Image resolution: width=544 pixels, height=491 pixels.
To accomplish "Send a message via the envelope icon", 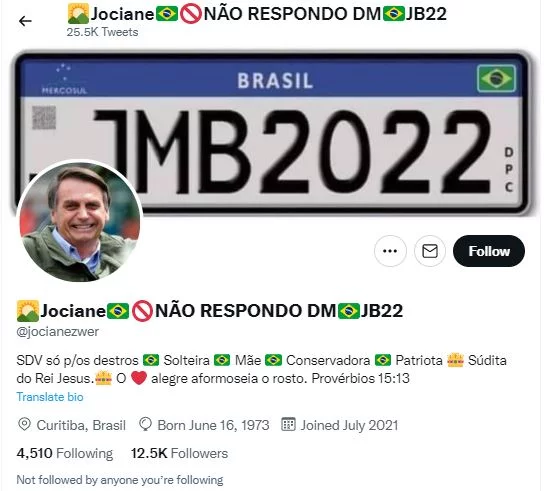I will coord(430,251).
